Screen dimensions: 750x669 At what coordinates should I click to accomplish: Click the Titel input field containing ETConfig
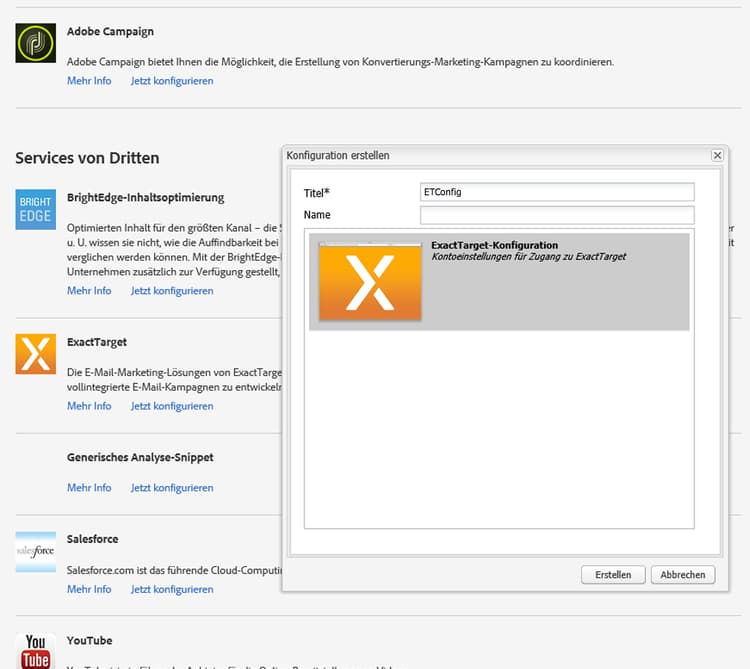click(557, 192)
